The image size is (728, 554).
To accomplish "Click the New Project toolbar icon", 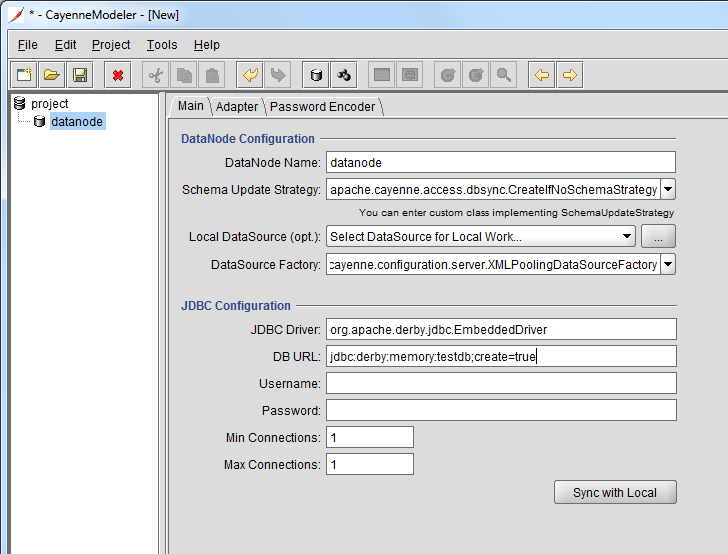I will coord(24,75).
